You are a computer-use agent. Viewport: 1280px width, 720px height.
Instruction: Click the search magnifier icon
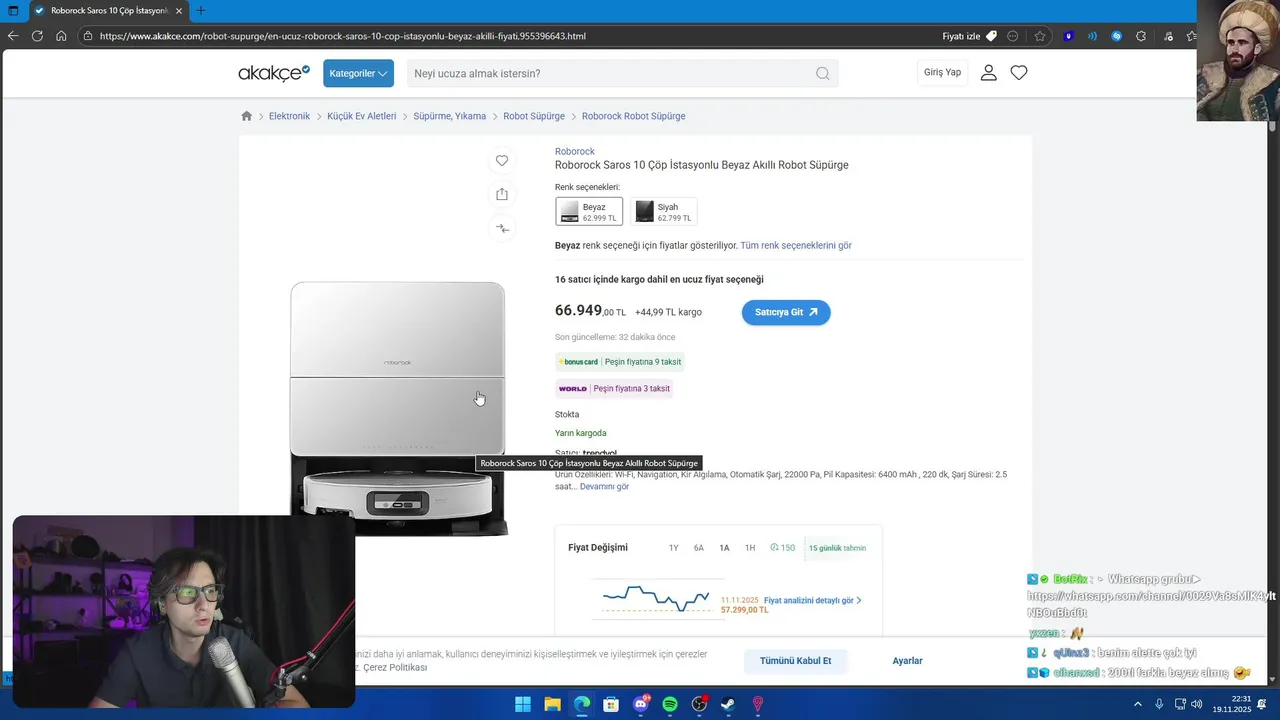pyautogui.click(x=822, y=73)
